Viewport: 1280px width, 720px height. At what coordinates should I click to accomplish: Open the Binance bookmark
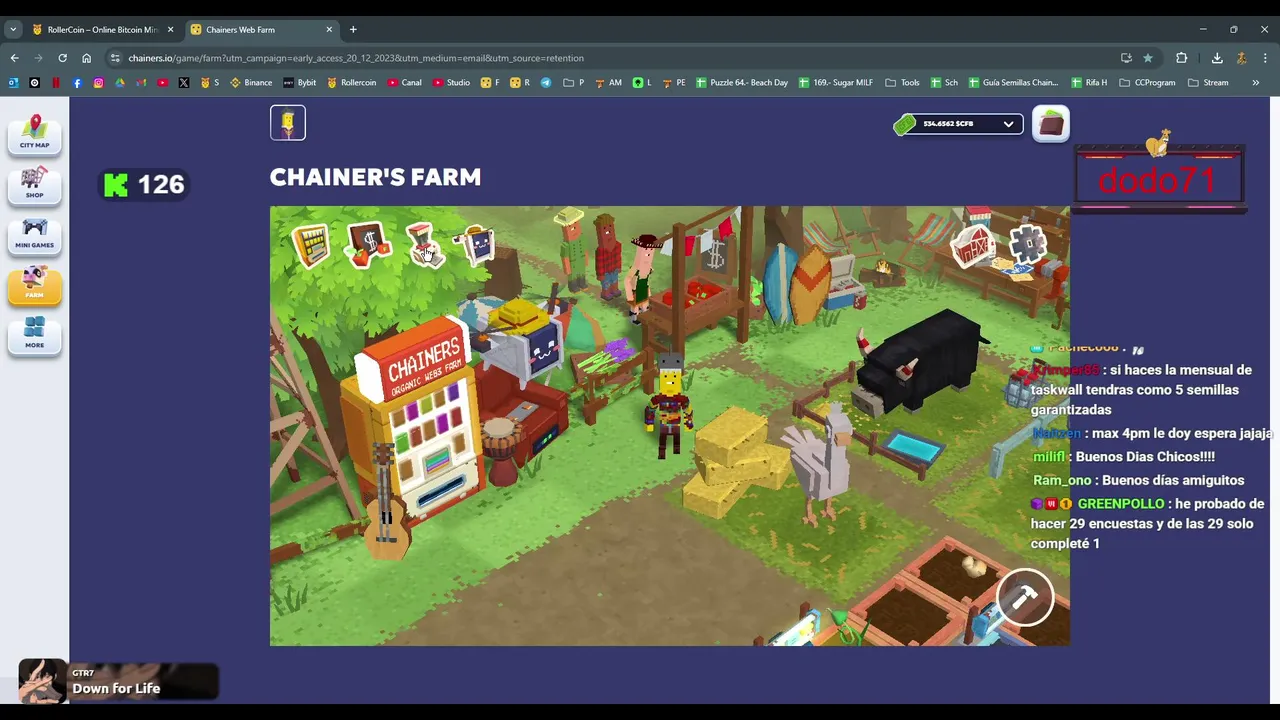coord(251,83)
